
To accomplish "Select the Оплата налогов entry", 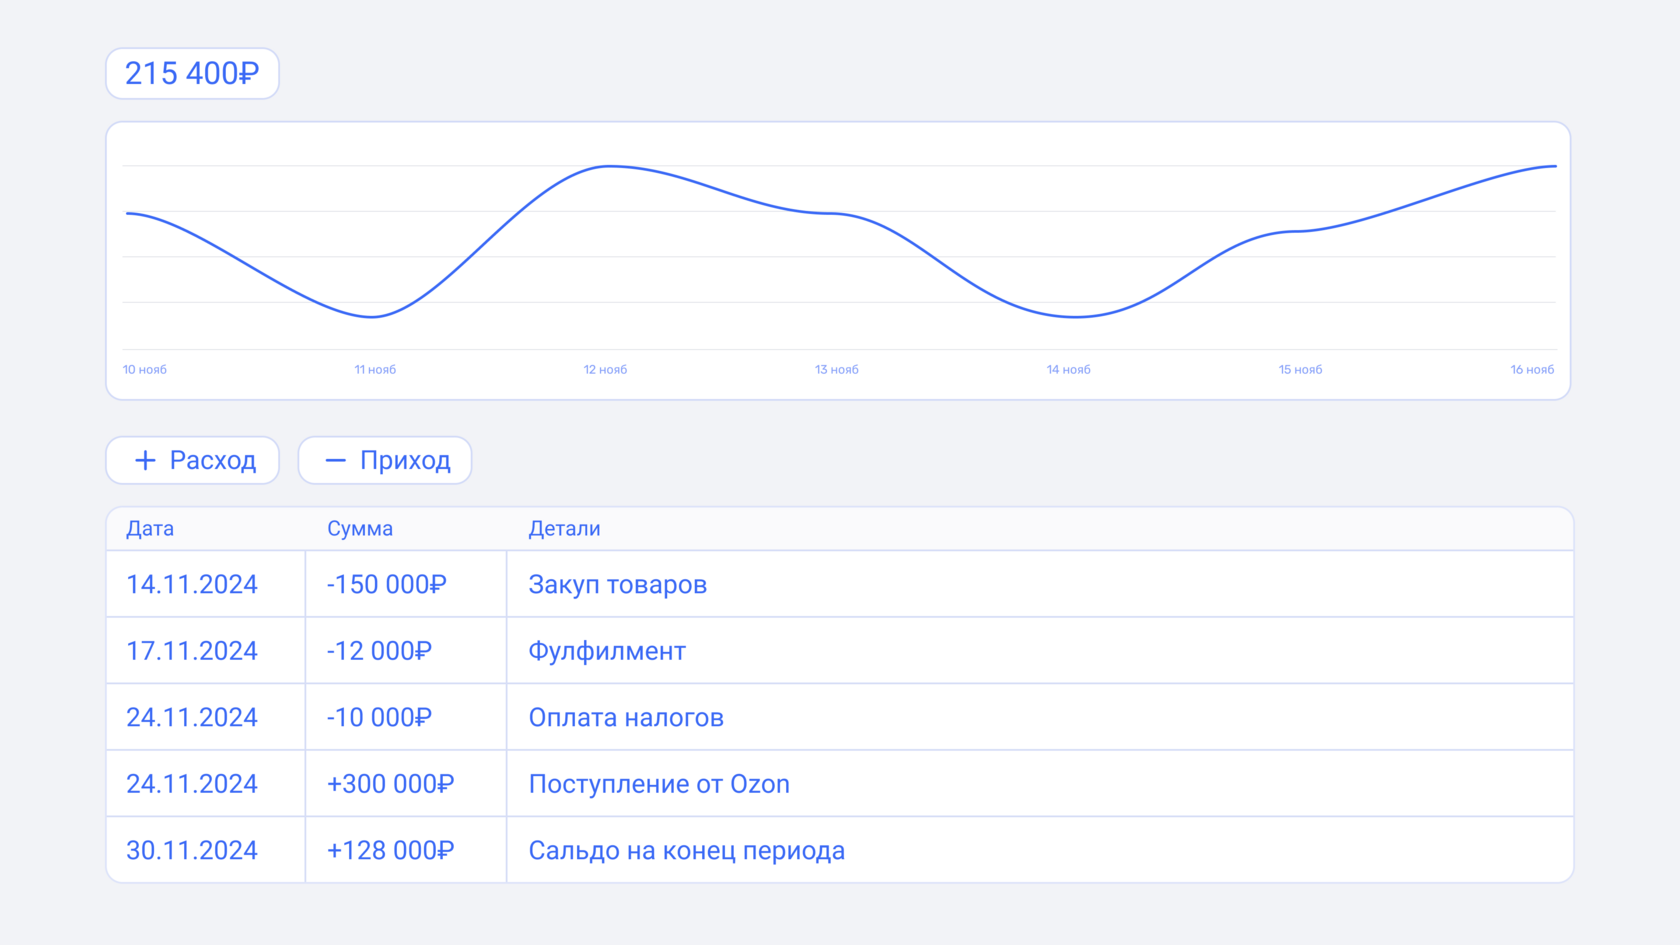I will point(626,718).
